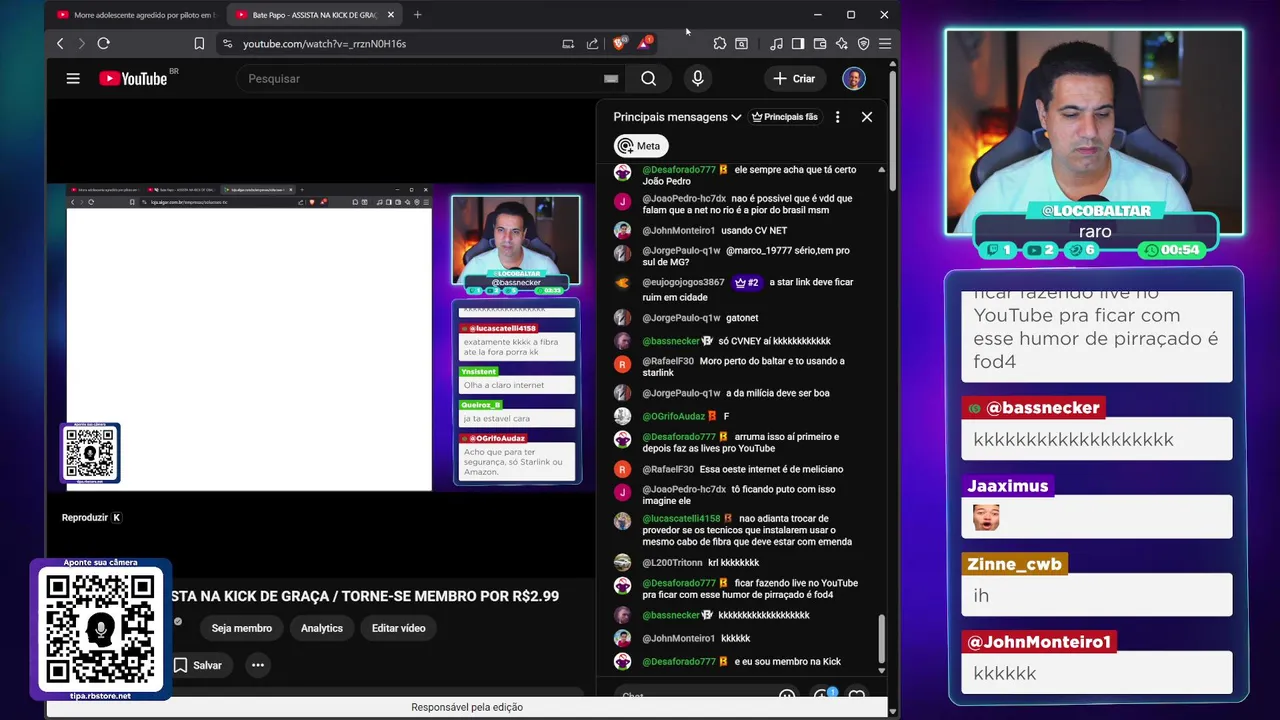
Task: Click the 'usando CV NET' chat message
Action: coord(754,231)
